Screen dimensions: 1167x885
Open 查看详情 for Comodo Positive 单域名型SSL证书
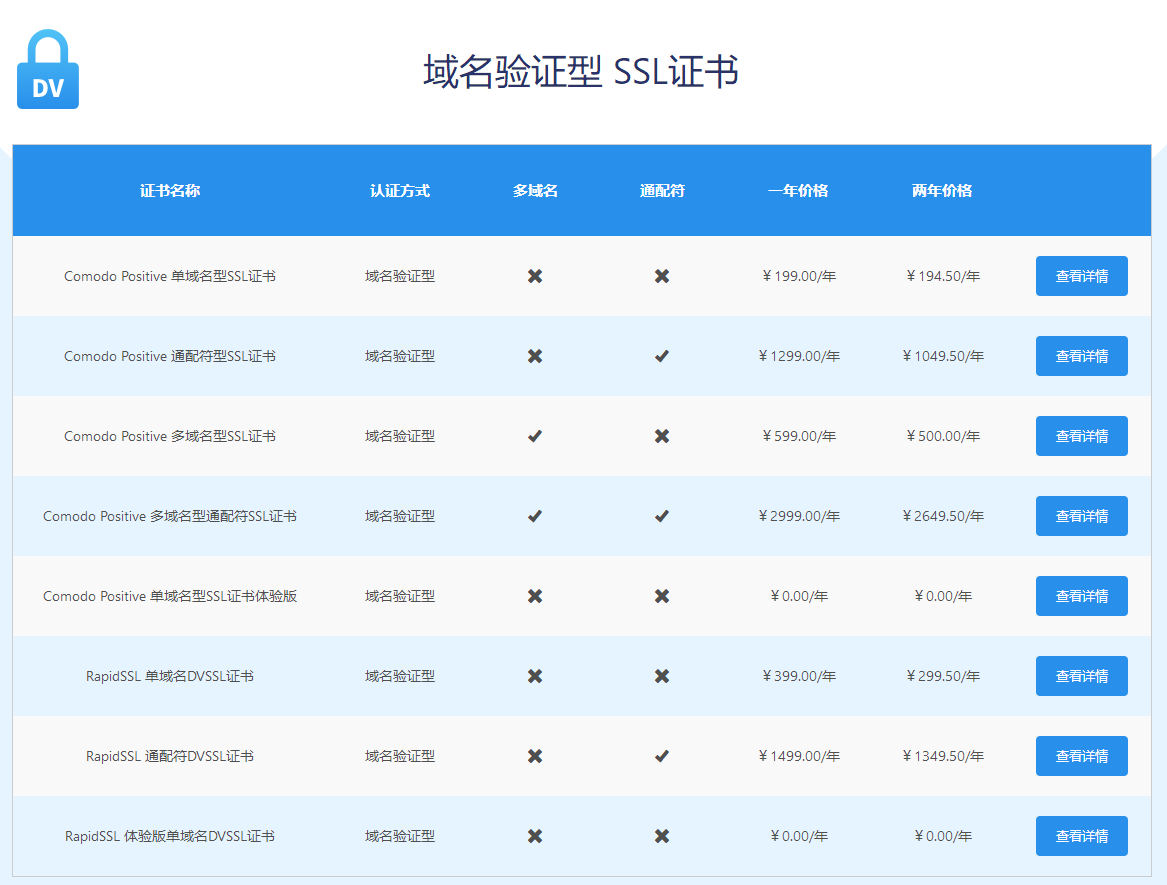point(1081,276)
